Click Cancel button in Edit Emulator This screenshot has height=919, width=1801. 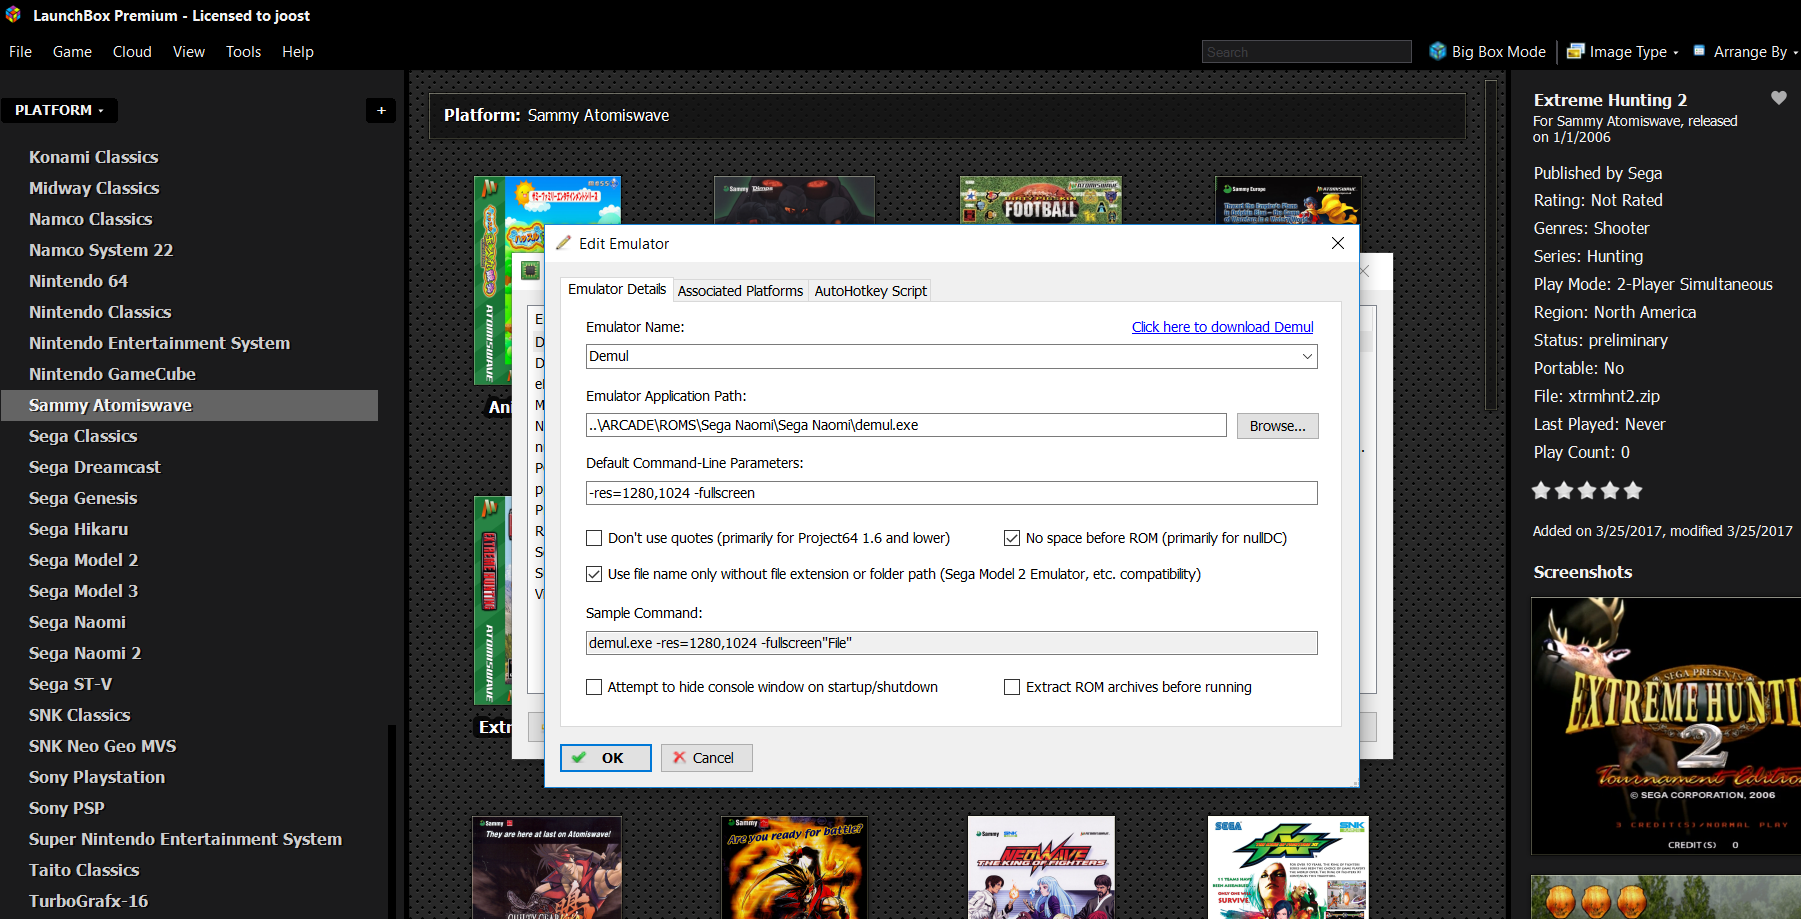706,758
